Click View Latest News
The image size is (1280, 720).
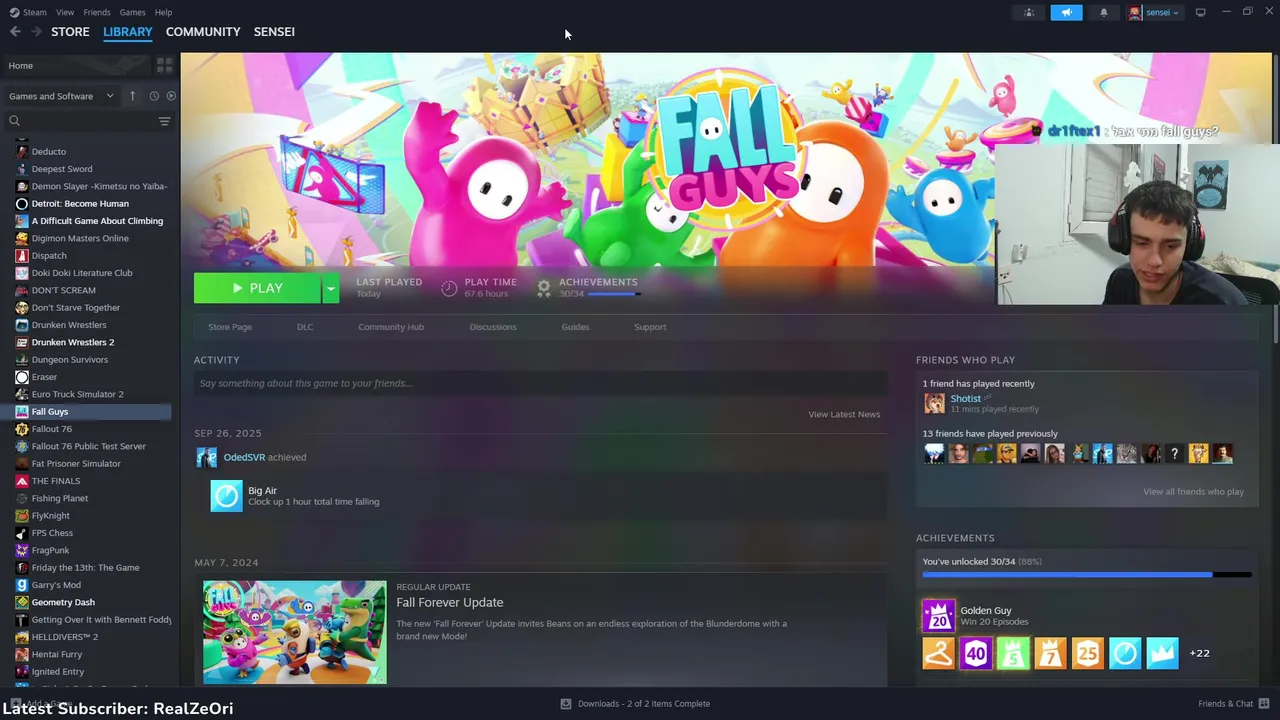click(x=844, y=414)
